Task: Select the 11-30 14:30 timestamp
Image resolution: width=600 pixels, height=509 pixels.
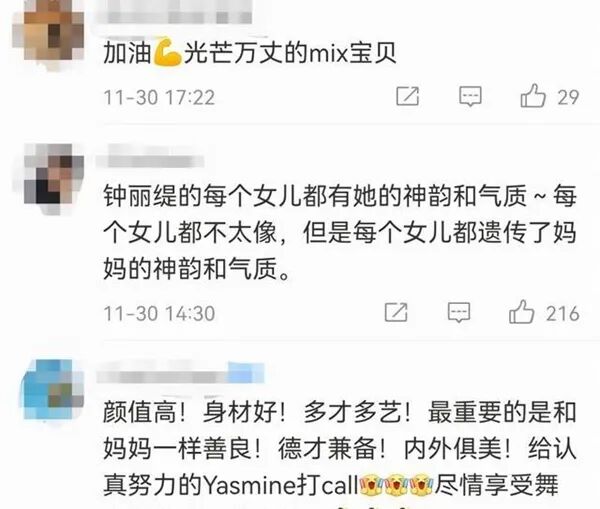Action: click(159, 314)
